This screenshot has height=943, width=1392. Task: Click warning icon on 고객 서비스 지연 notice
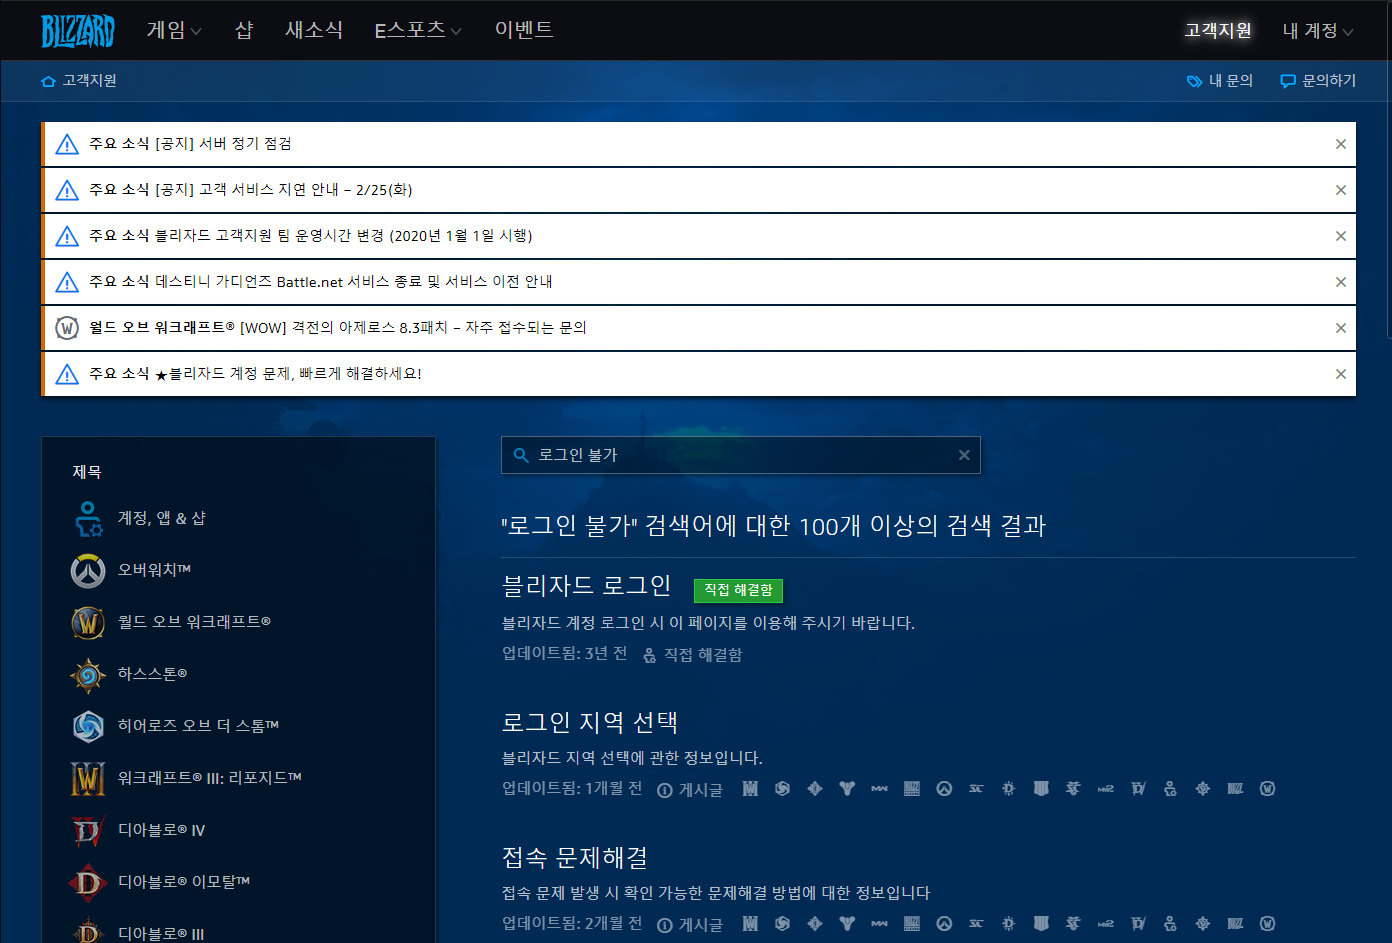pos(67,190)
